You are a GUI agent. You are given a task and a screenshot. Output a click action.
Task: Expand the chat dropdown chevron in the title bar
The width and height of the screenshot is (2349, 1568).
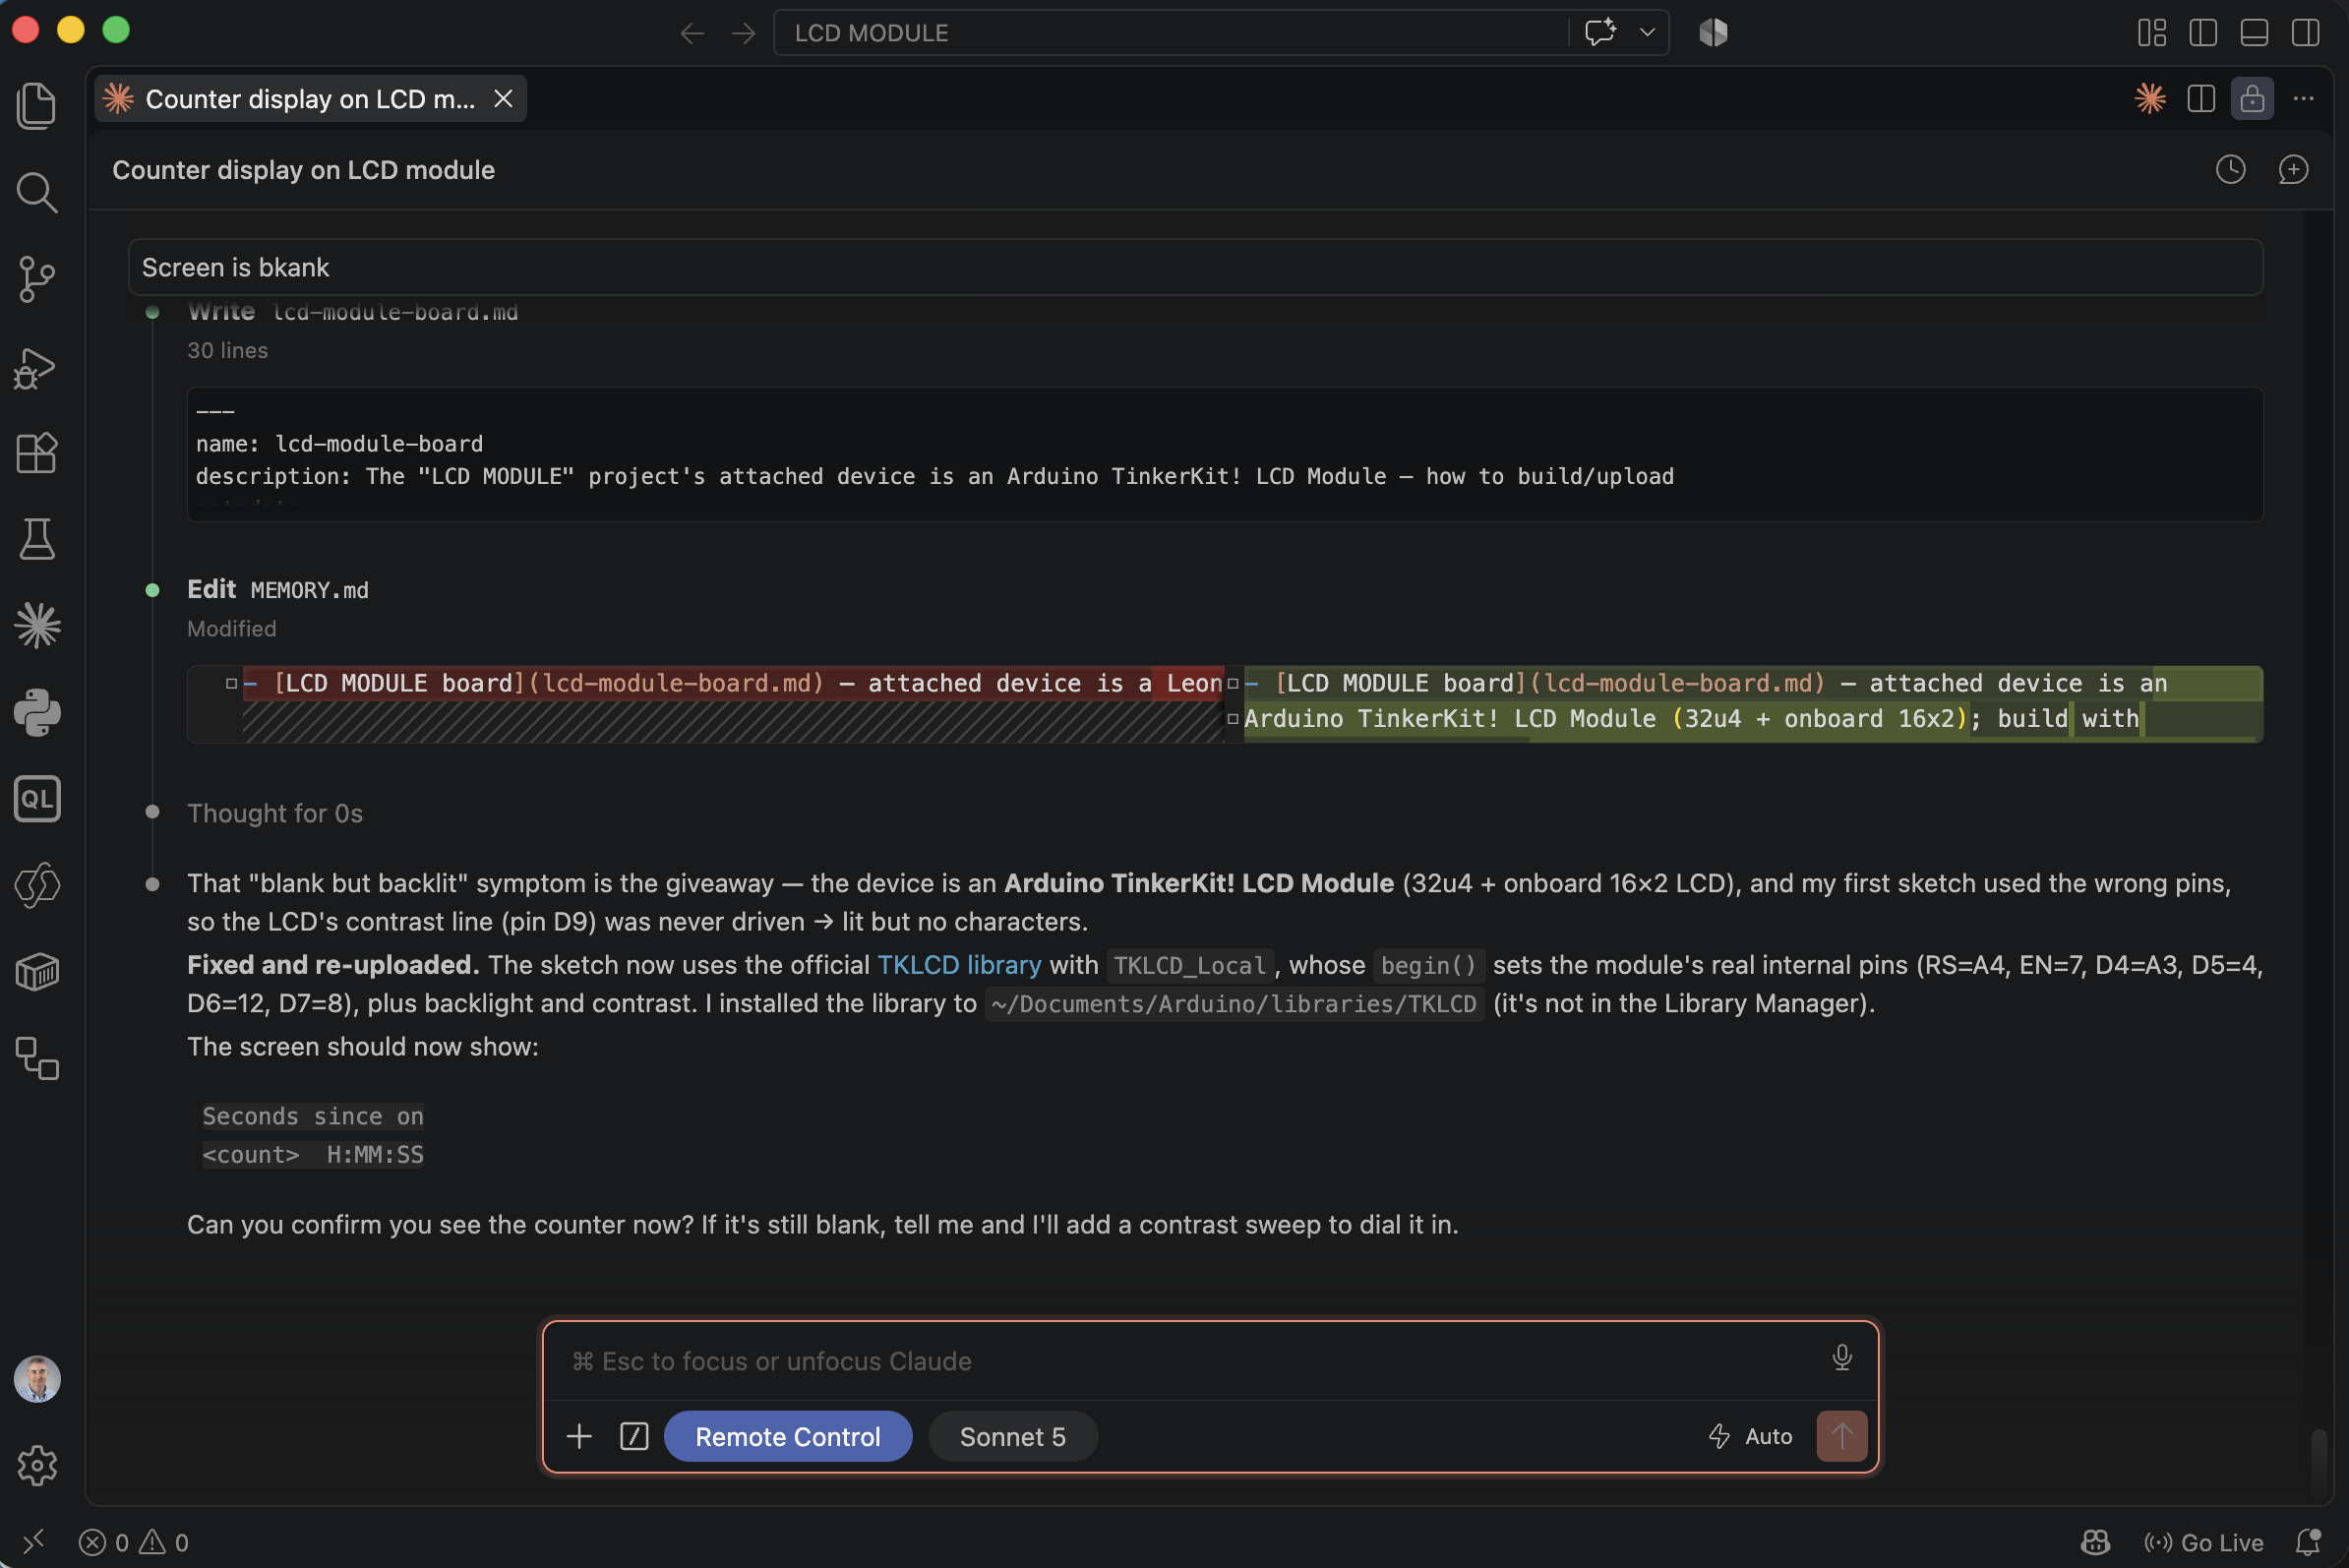[1647, 32]
